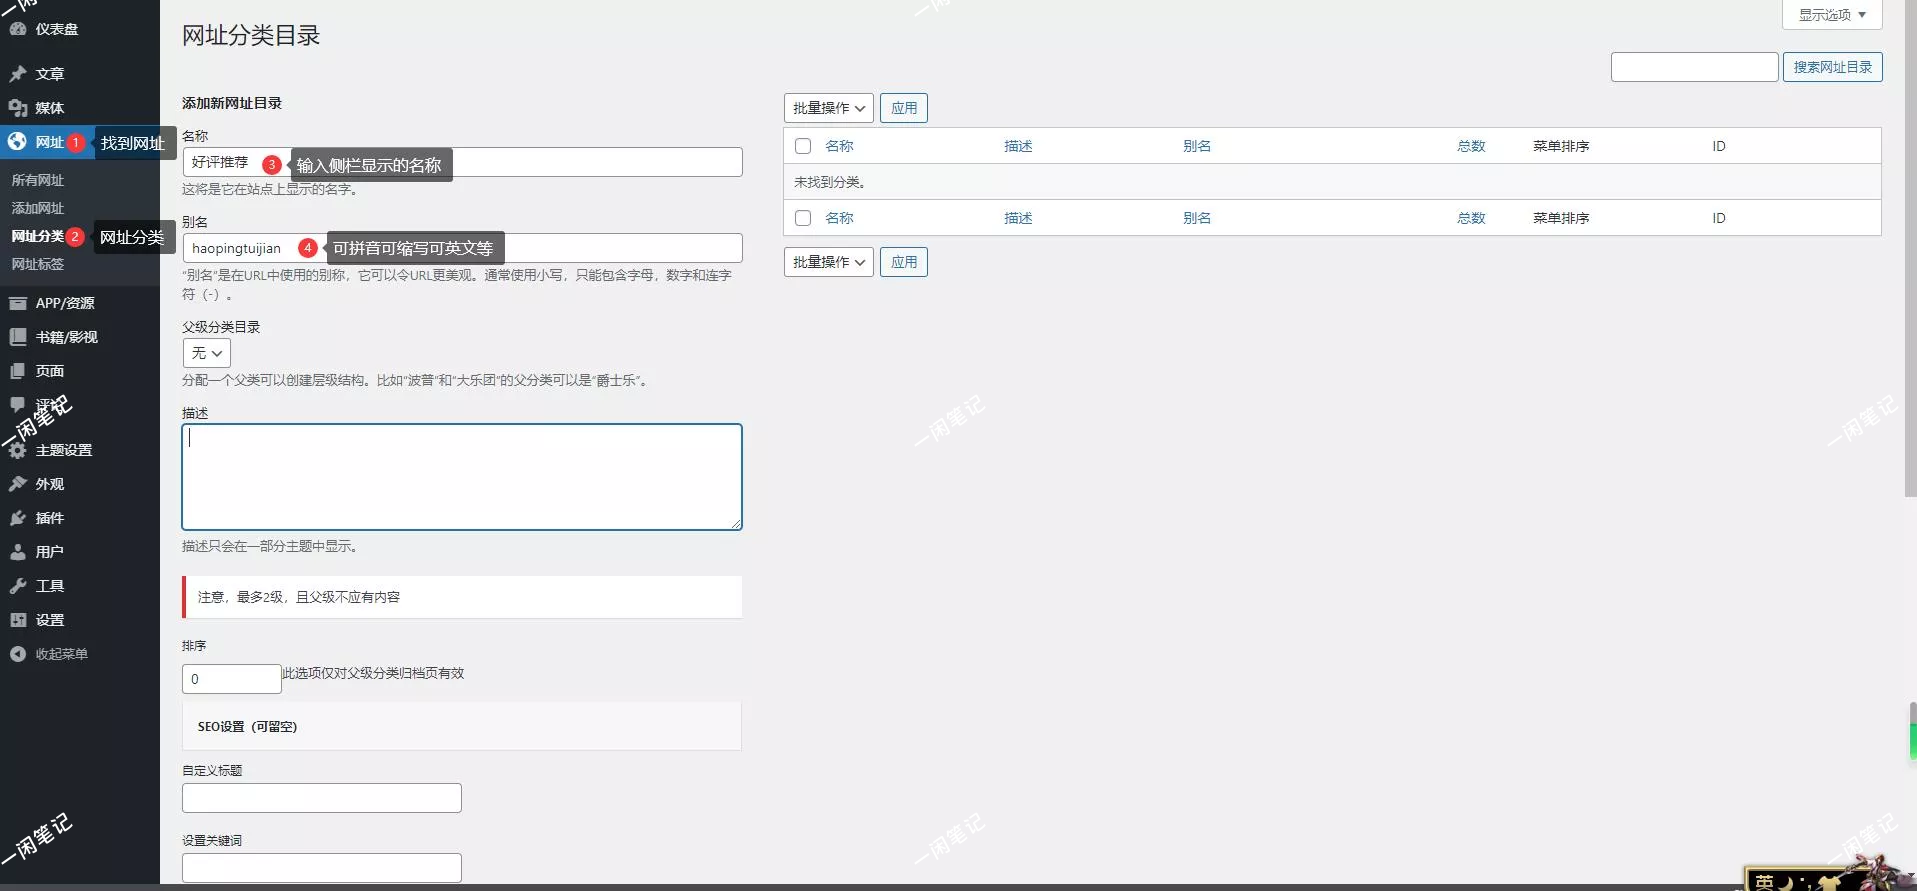Open the 网址标签 submenu item
Screen dimensions: 1917x891
coord(38,264)
